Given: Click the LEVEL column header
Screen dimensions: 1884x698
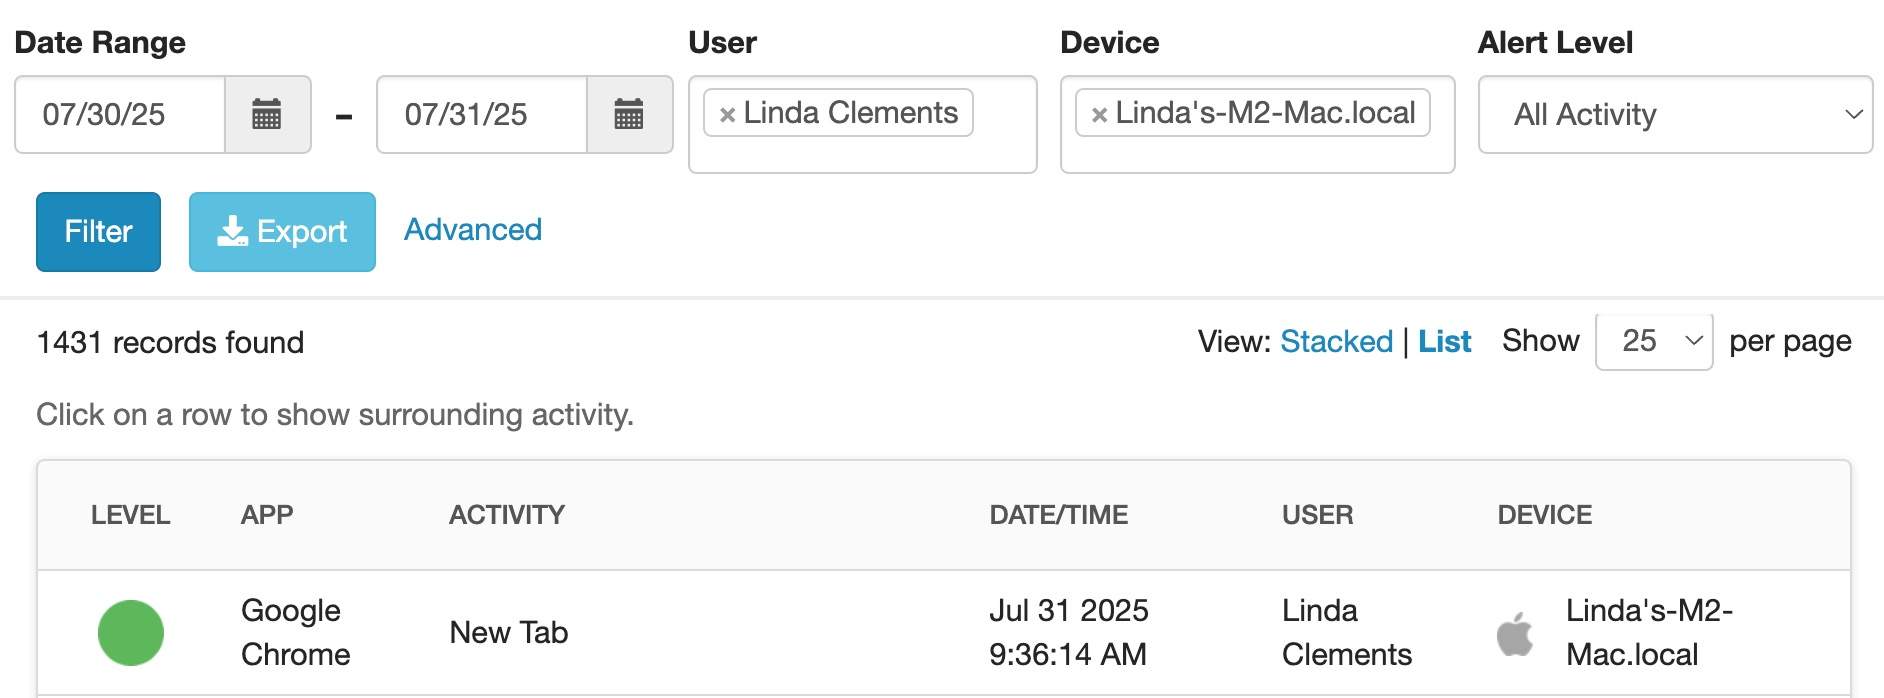Looking at the screenshot, I should (x=130, y=515).
